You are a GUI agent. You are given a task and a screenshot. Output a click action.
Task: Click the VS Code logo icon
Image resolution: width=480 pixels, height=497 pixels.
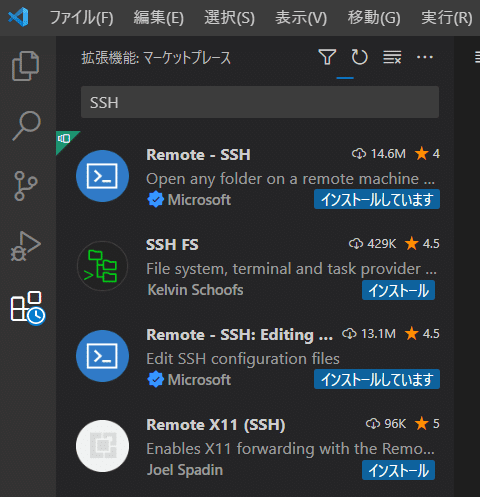click(18, 17)
